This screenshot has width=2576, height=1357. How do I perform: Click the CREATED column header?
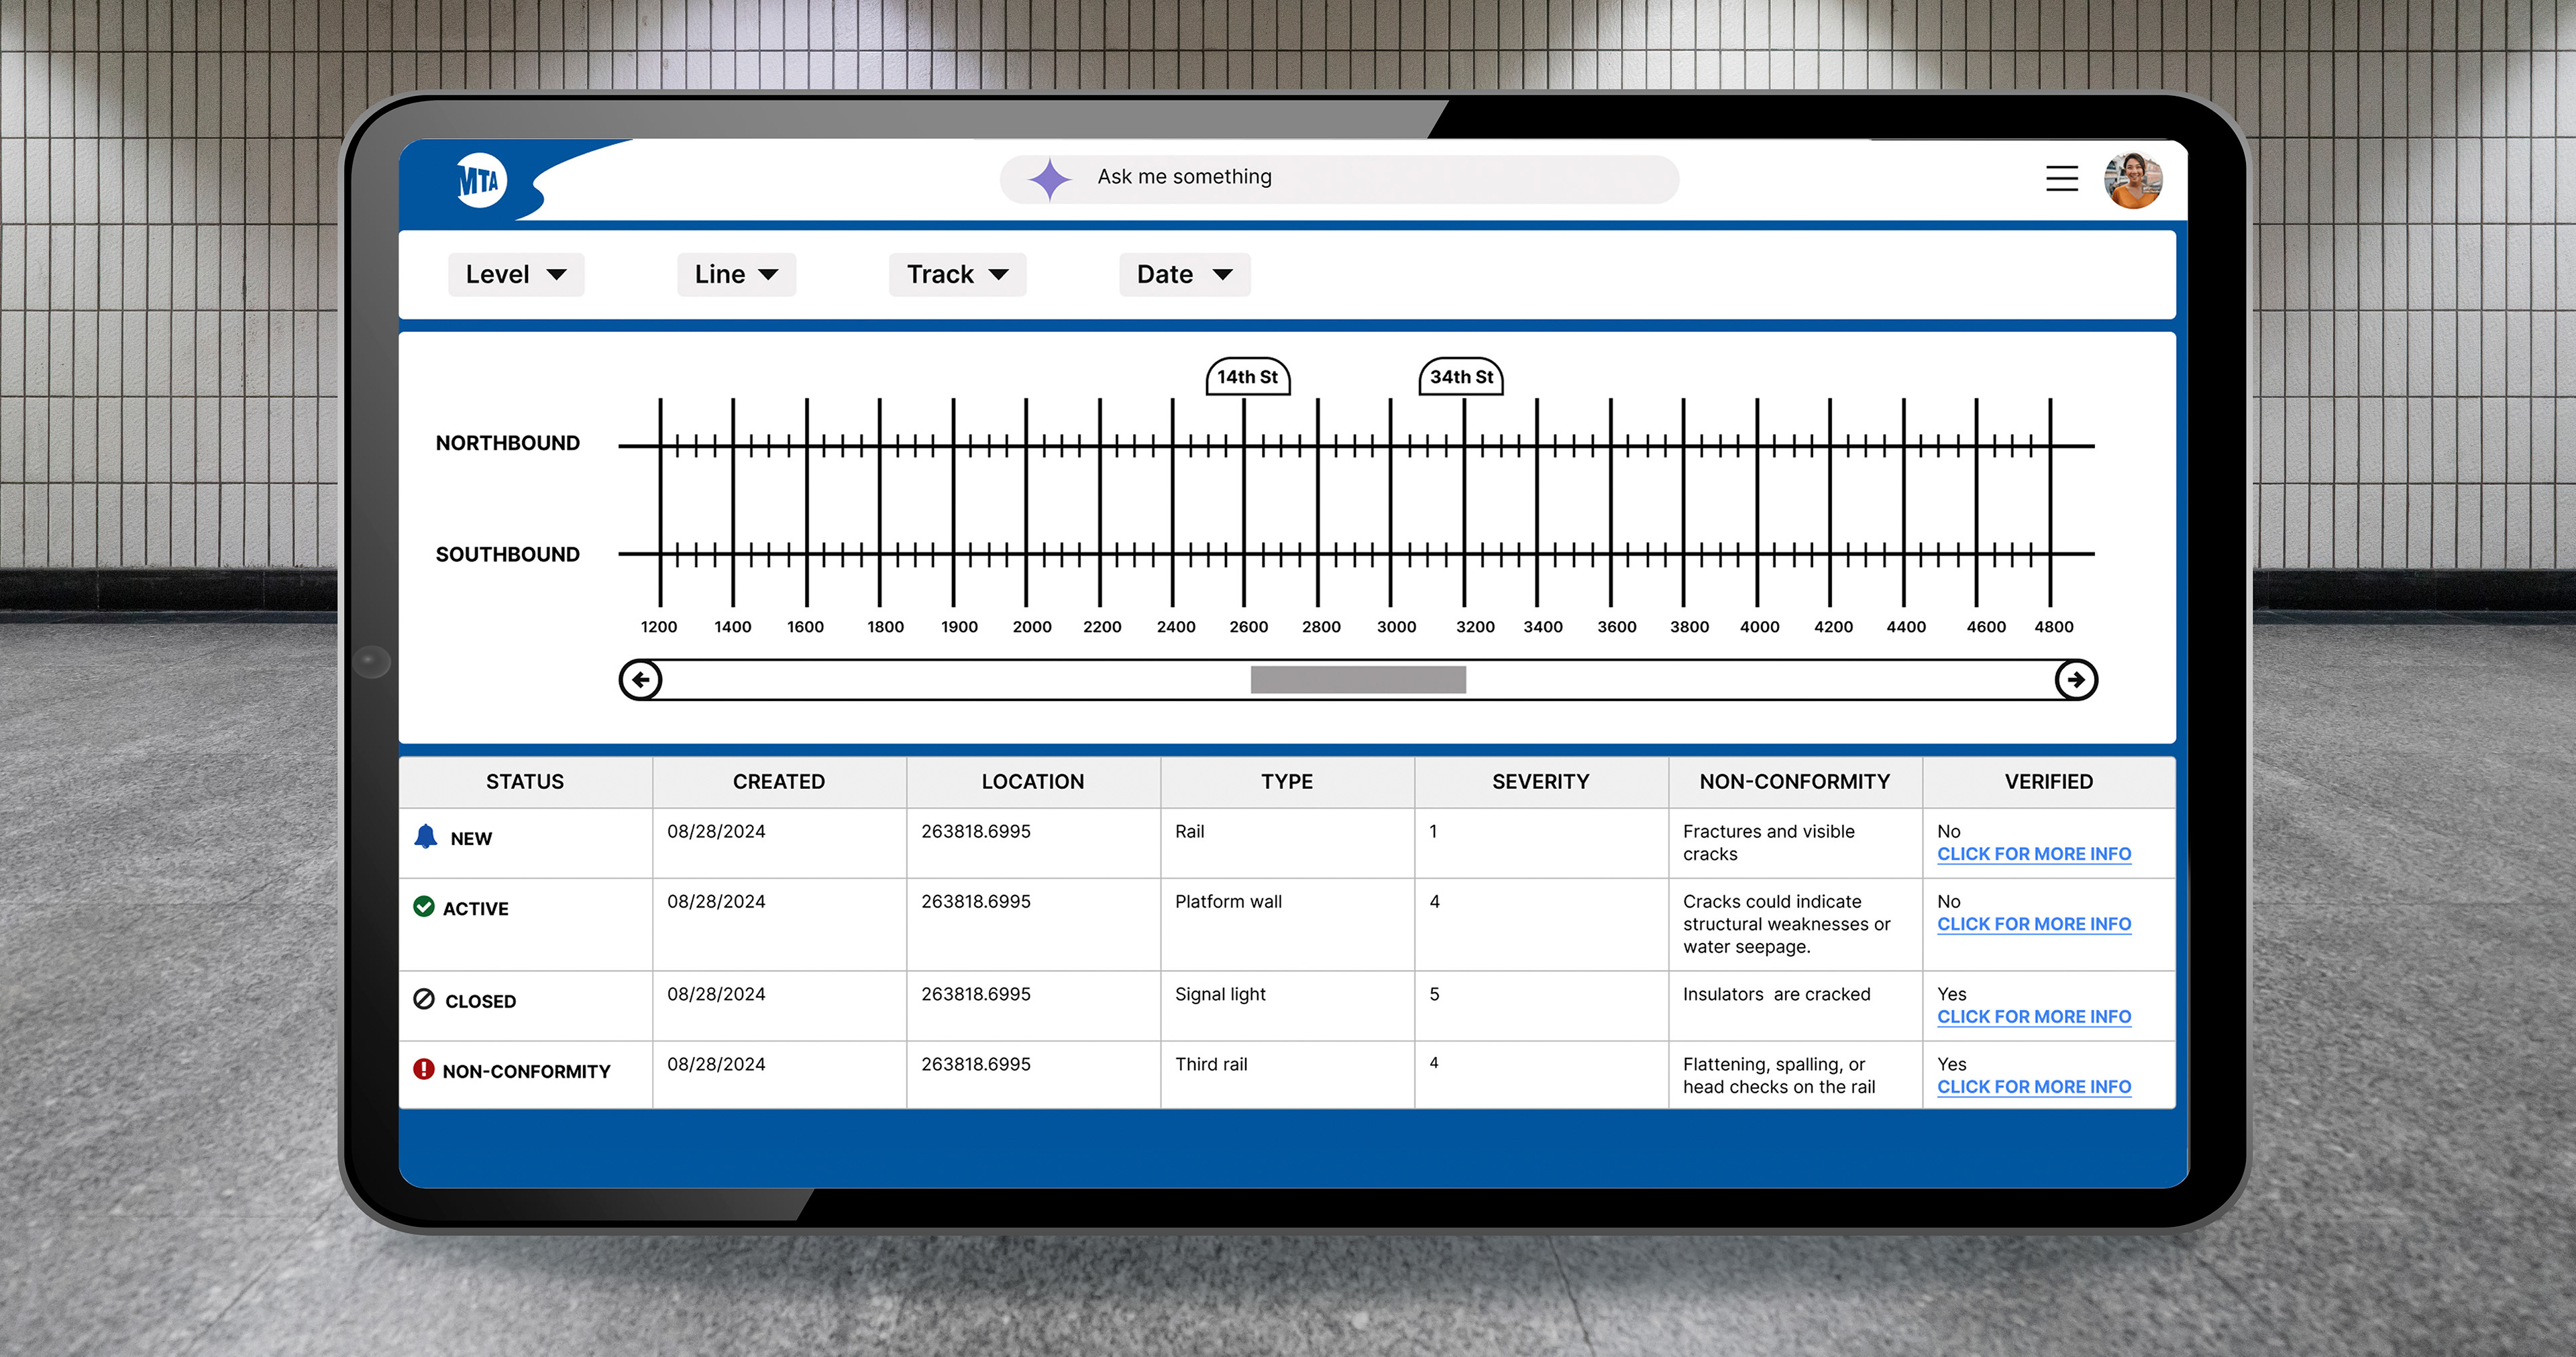pyautogui.click(x=778, y=782)
